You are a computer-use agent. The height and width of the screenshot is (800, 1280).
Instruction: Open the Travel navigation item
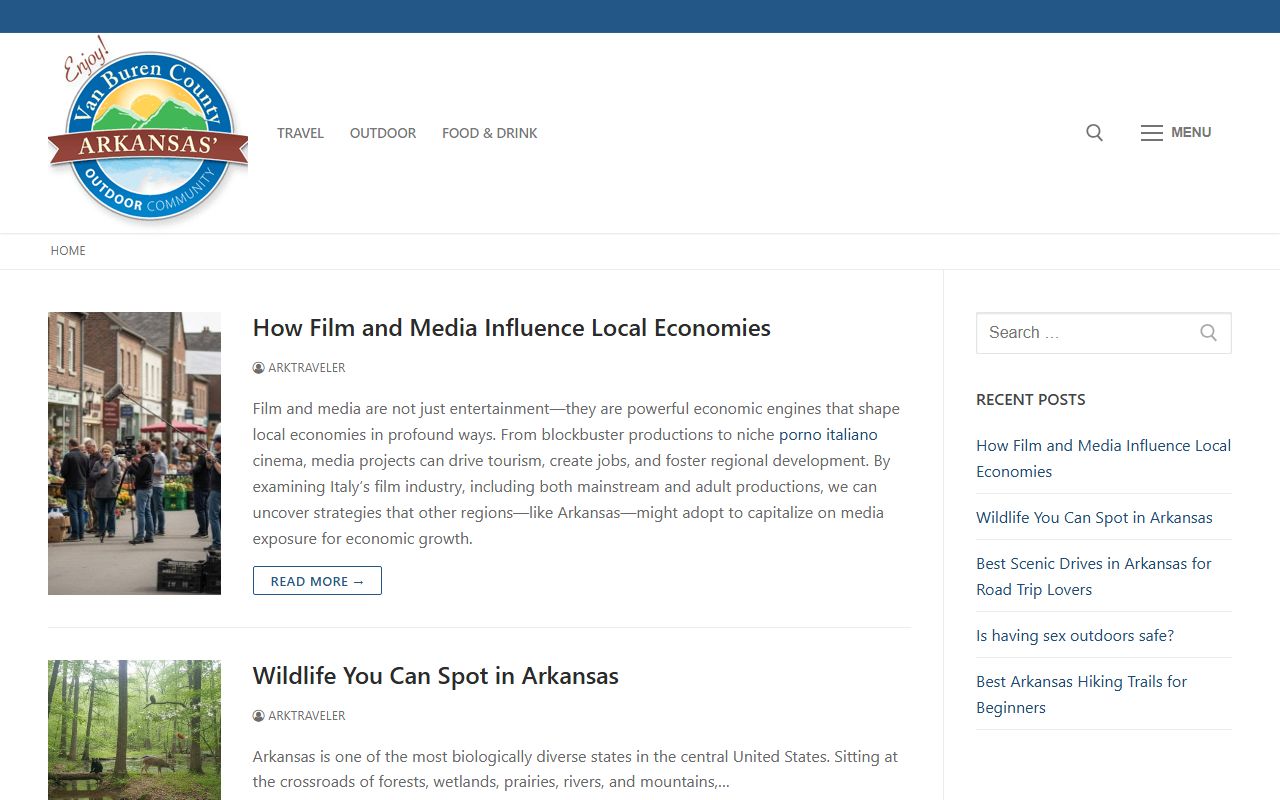click(x=300, y=133)
